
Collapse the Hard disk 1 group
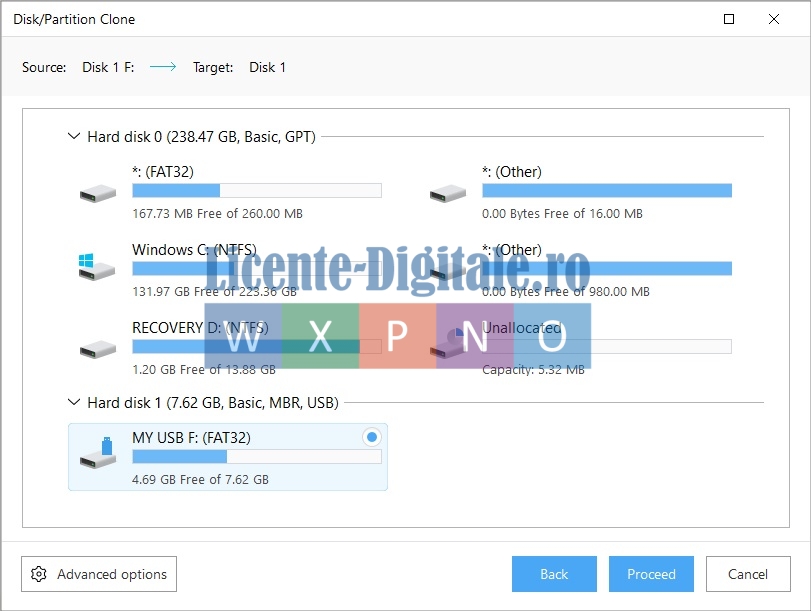coord(74,402)
